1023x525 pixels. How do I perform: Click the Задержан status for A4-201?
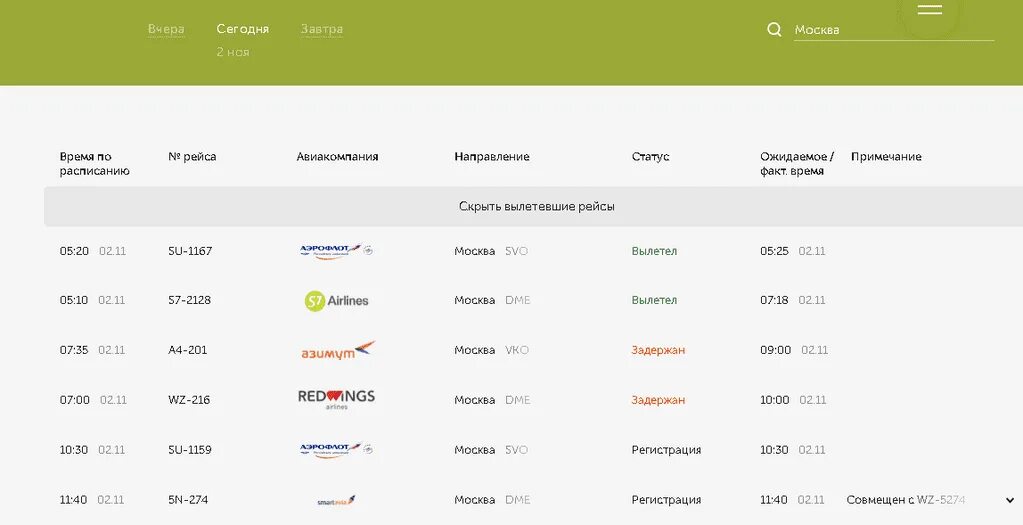pyautogui.click(x=658, y=350)
